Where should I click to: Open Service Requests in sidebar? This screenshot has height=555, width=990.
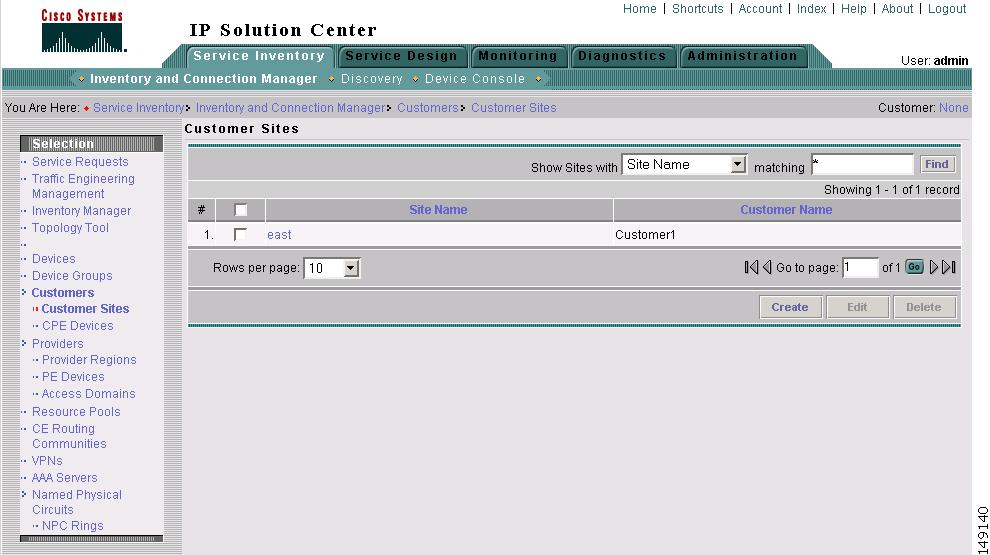click(x=80, y=162)
